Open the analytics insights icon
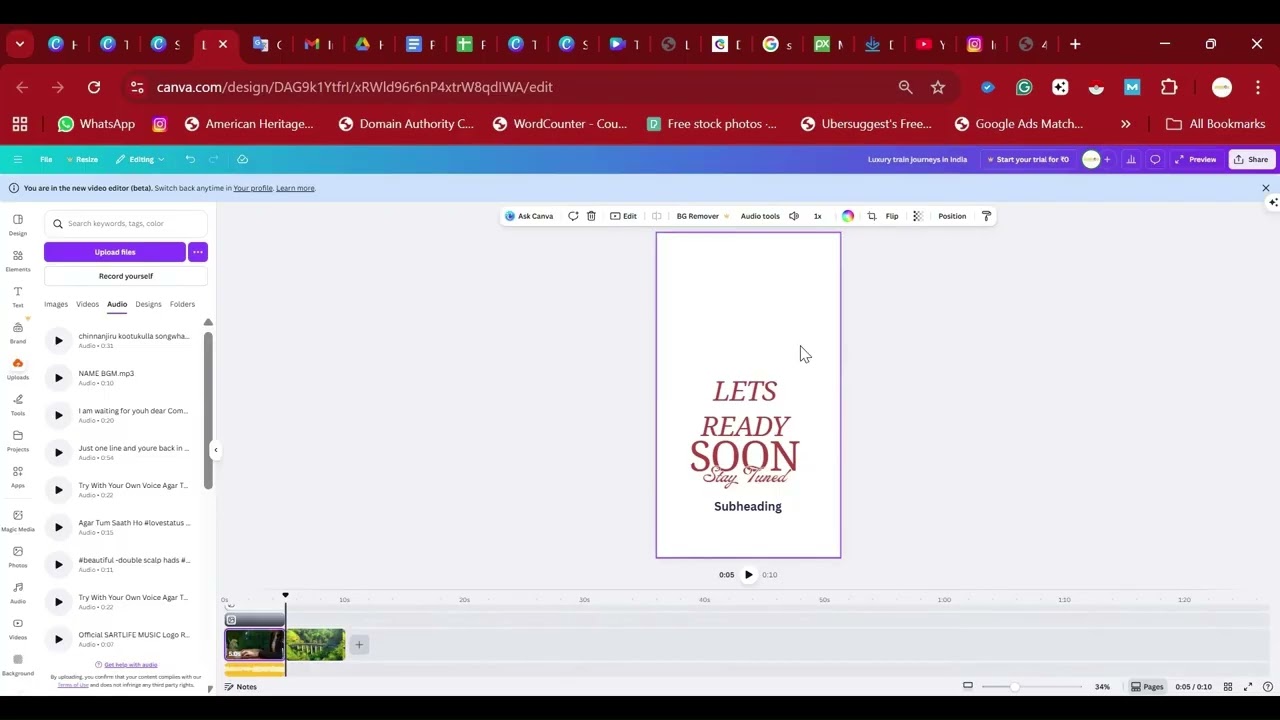The width and height of the screenshot is (1280, 720). click(1131, 159)
